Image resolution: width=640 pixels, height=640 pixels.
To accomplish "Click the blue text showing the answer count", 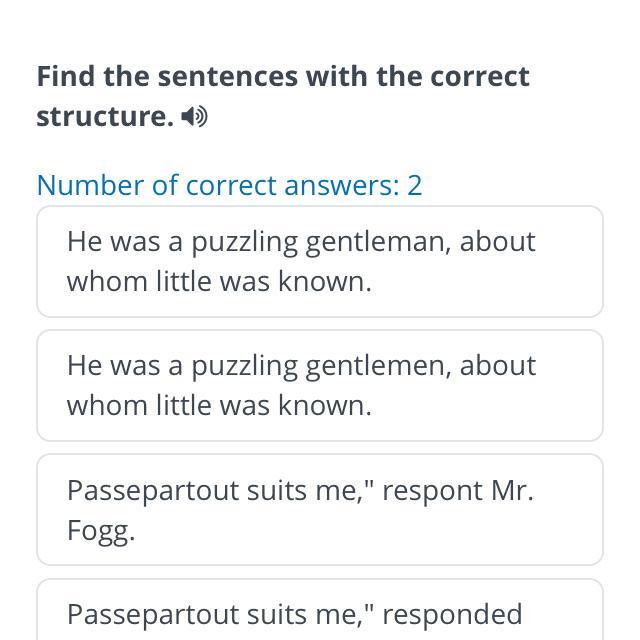I will pyautogui.click(x=229, y=185).
